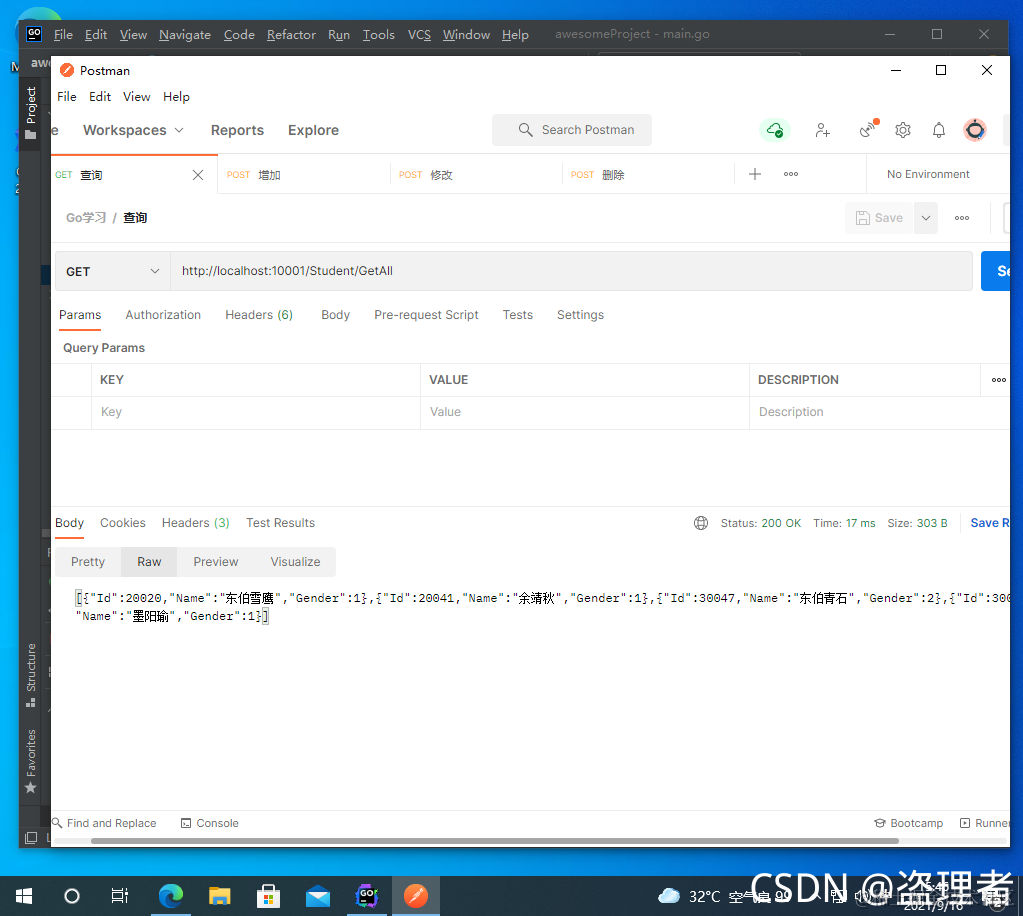
Task: Open Postman View menu
Action: pos(136,97)
